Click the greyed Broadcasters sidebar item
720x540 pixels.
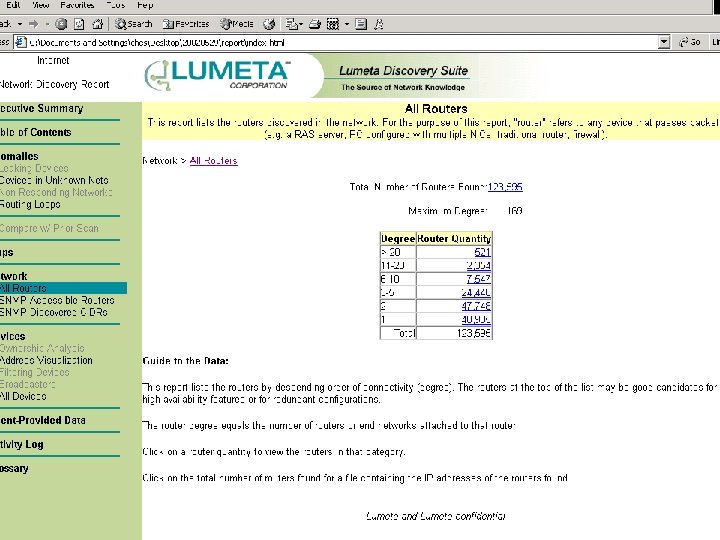pos(28,384)
